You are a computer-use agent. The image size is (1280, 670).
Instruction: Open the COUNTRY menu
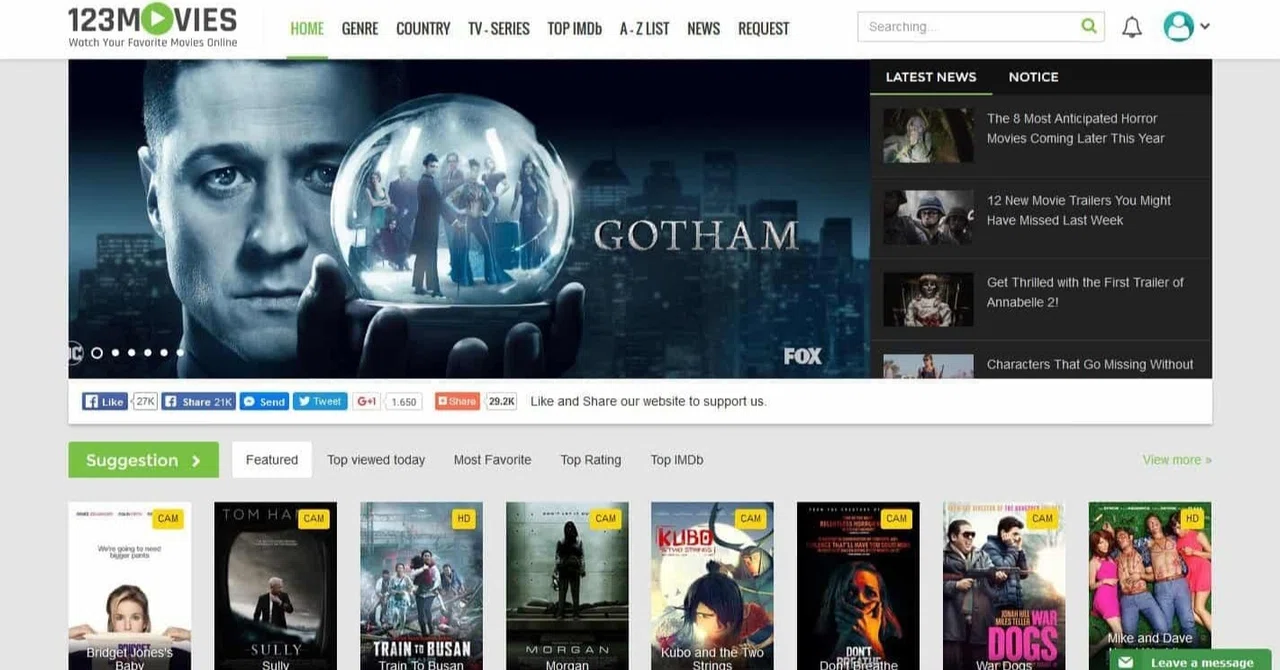[423, 28]
